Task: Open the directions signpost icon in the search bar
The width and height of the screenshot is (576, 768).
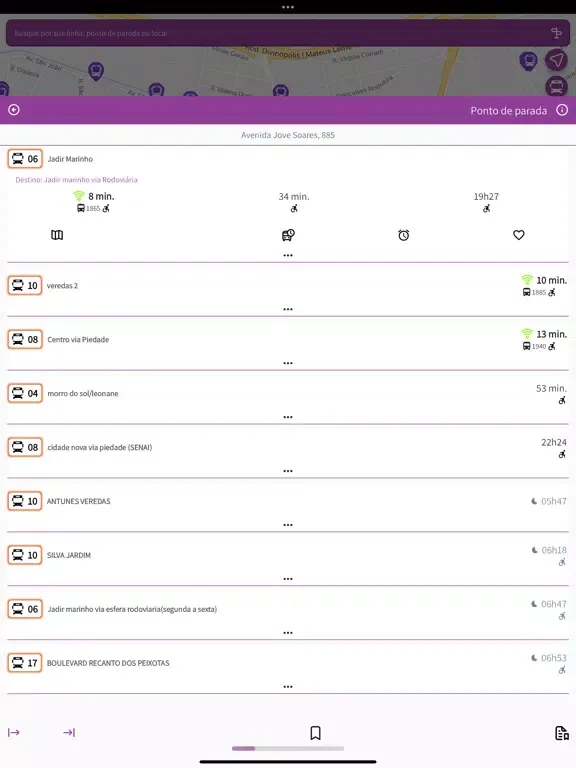Action: tap(556, 33)
